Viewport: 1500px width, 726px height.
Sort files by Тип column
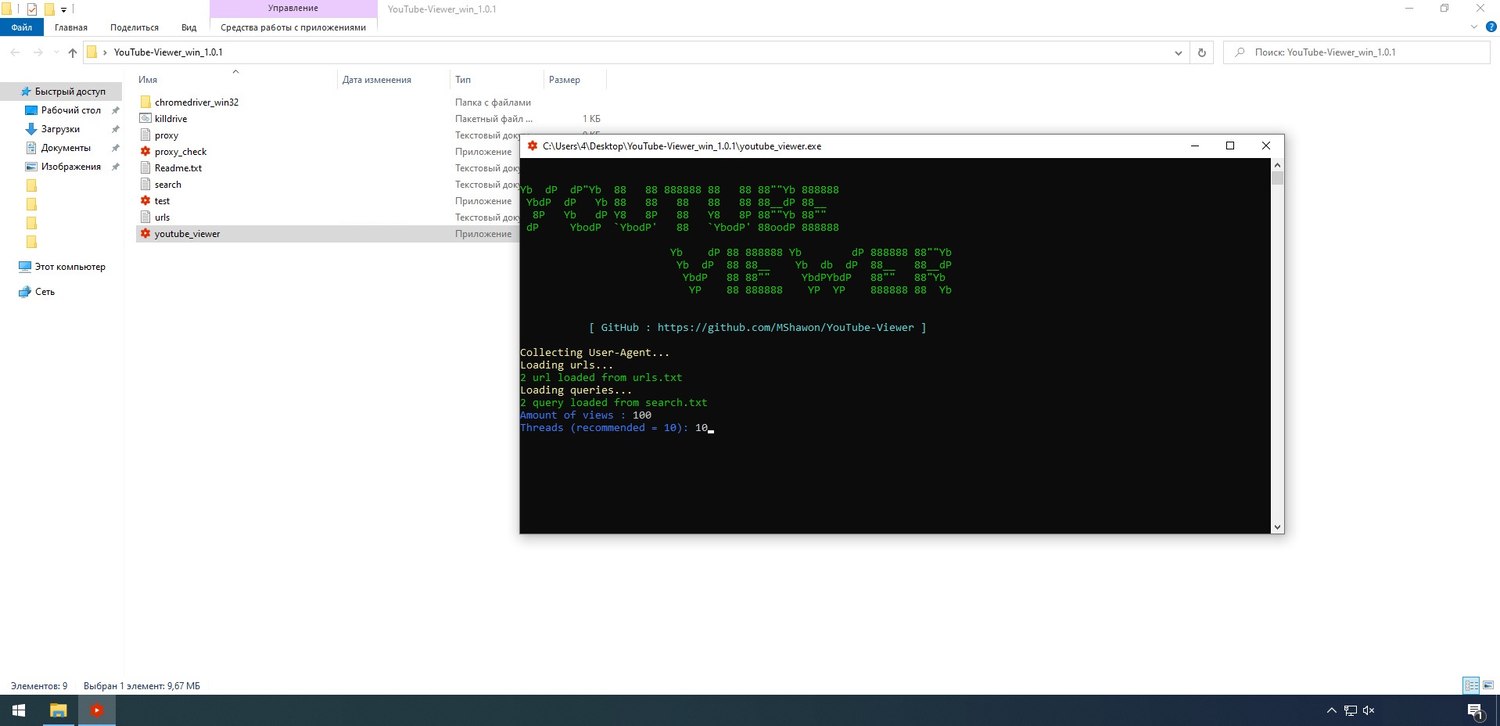463,79
